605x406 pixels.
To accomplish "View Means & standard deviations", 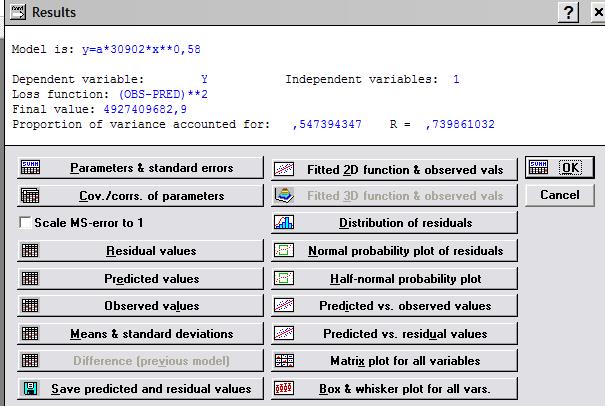I will [139, 334].
